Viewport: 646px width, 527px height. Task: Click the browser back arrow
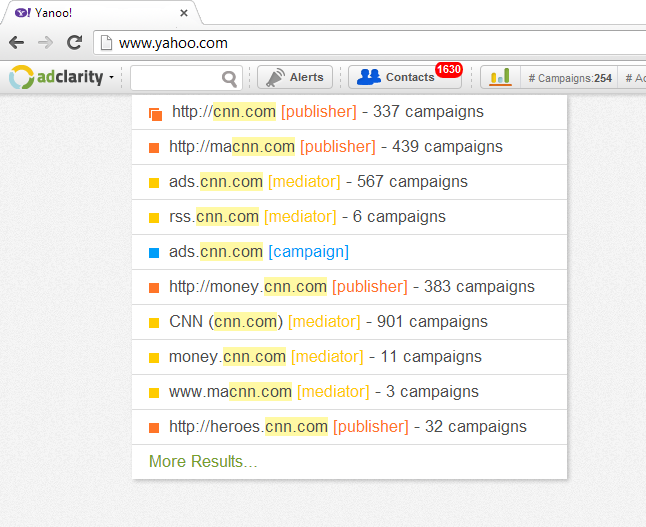(x=16, y=42)
